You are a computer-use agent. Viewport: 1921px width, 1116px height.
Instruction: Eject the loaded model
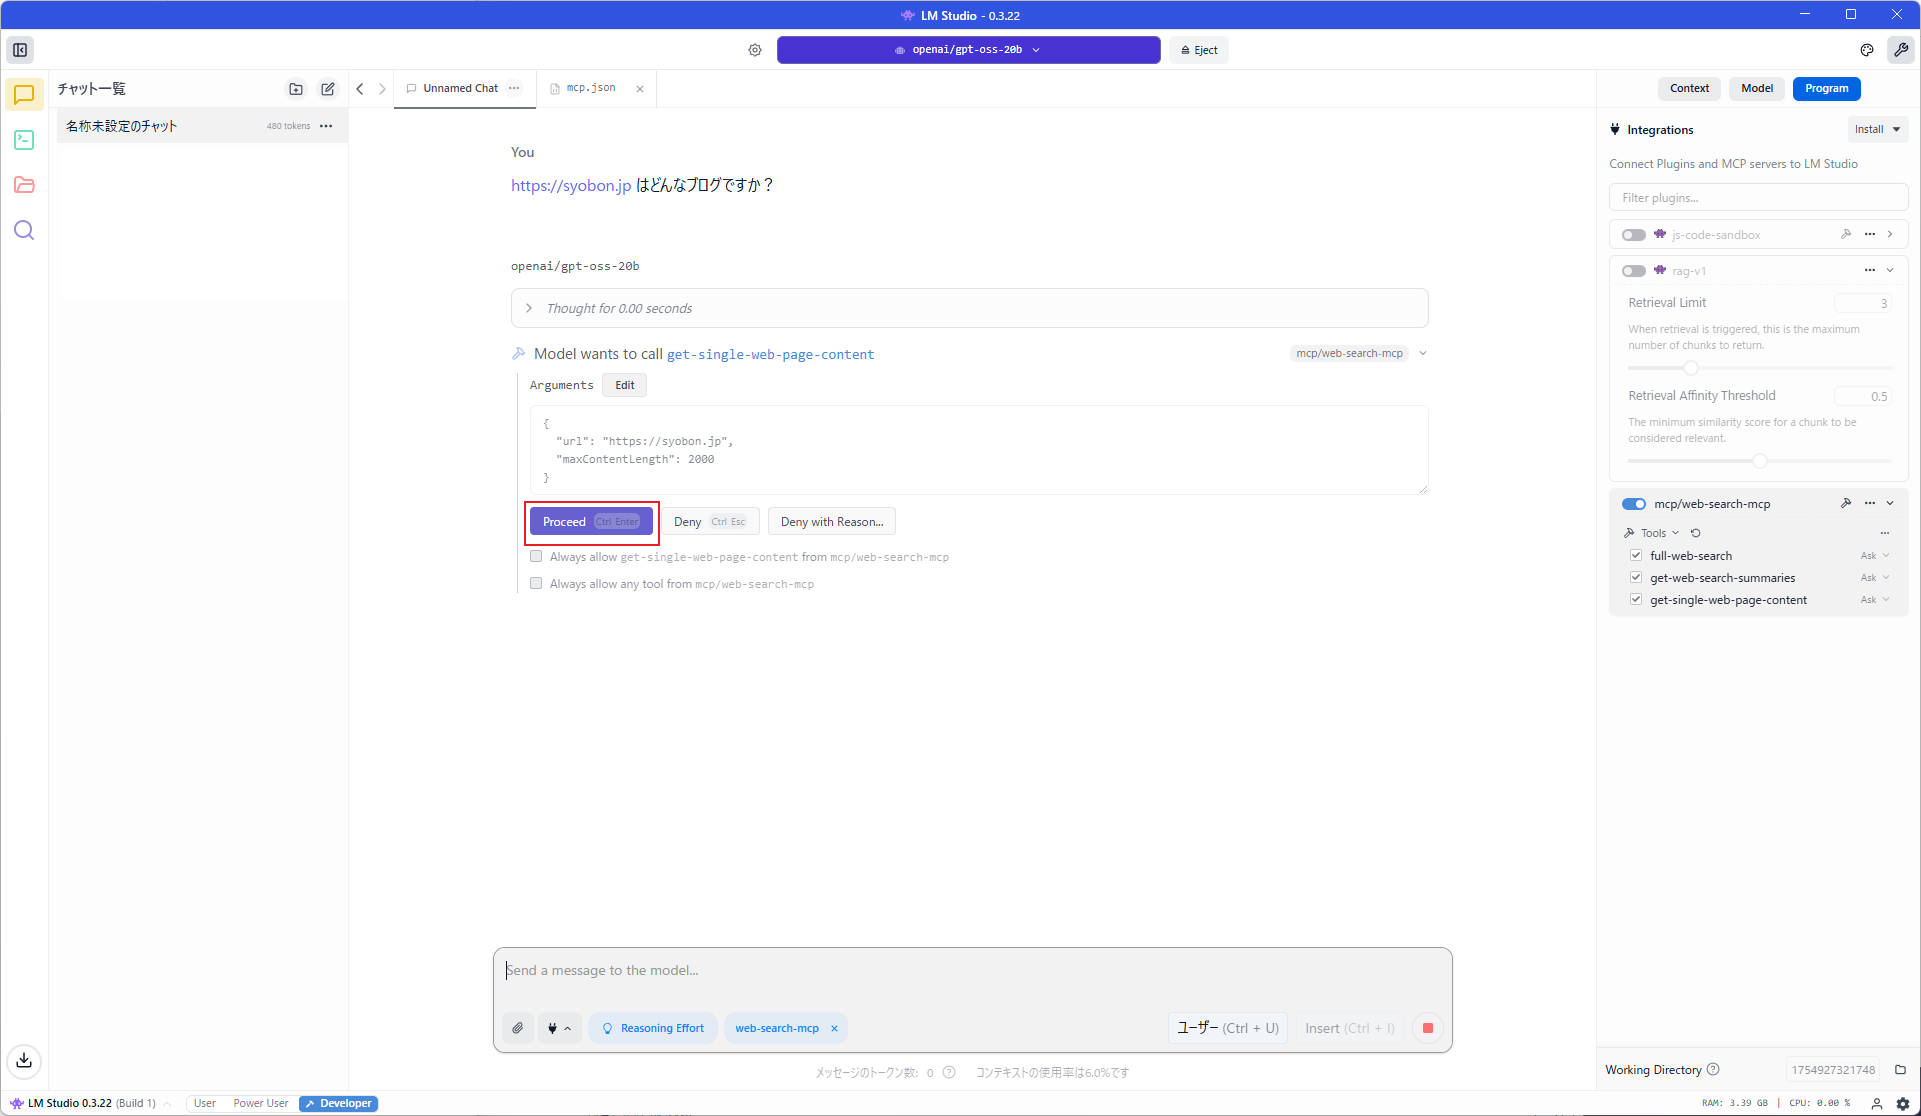point(1199,50)
